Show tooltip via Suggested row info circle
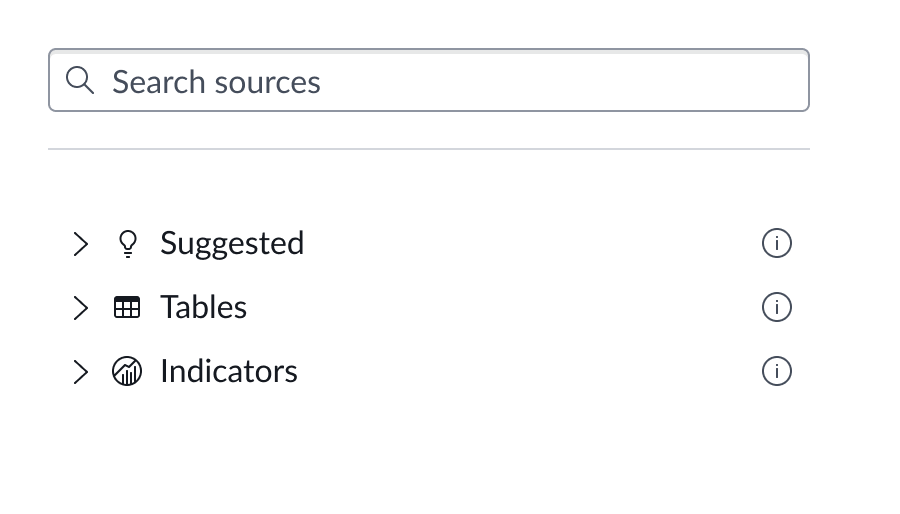The image size is (900, 514). tap(777, 243)
